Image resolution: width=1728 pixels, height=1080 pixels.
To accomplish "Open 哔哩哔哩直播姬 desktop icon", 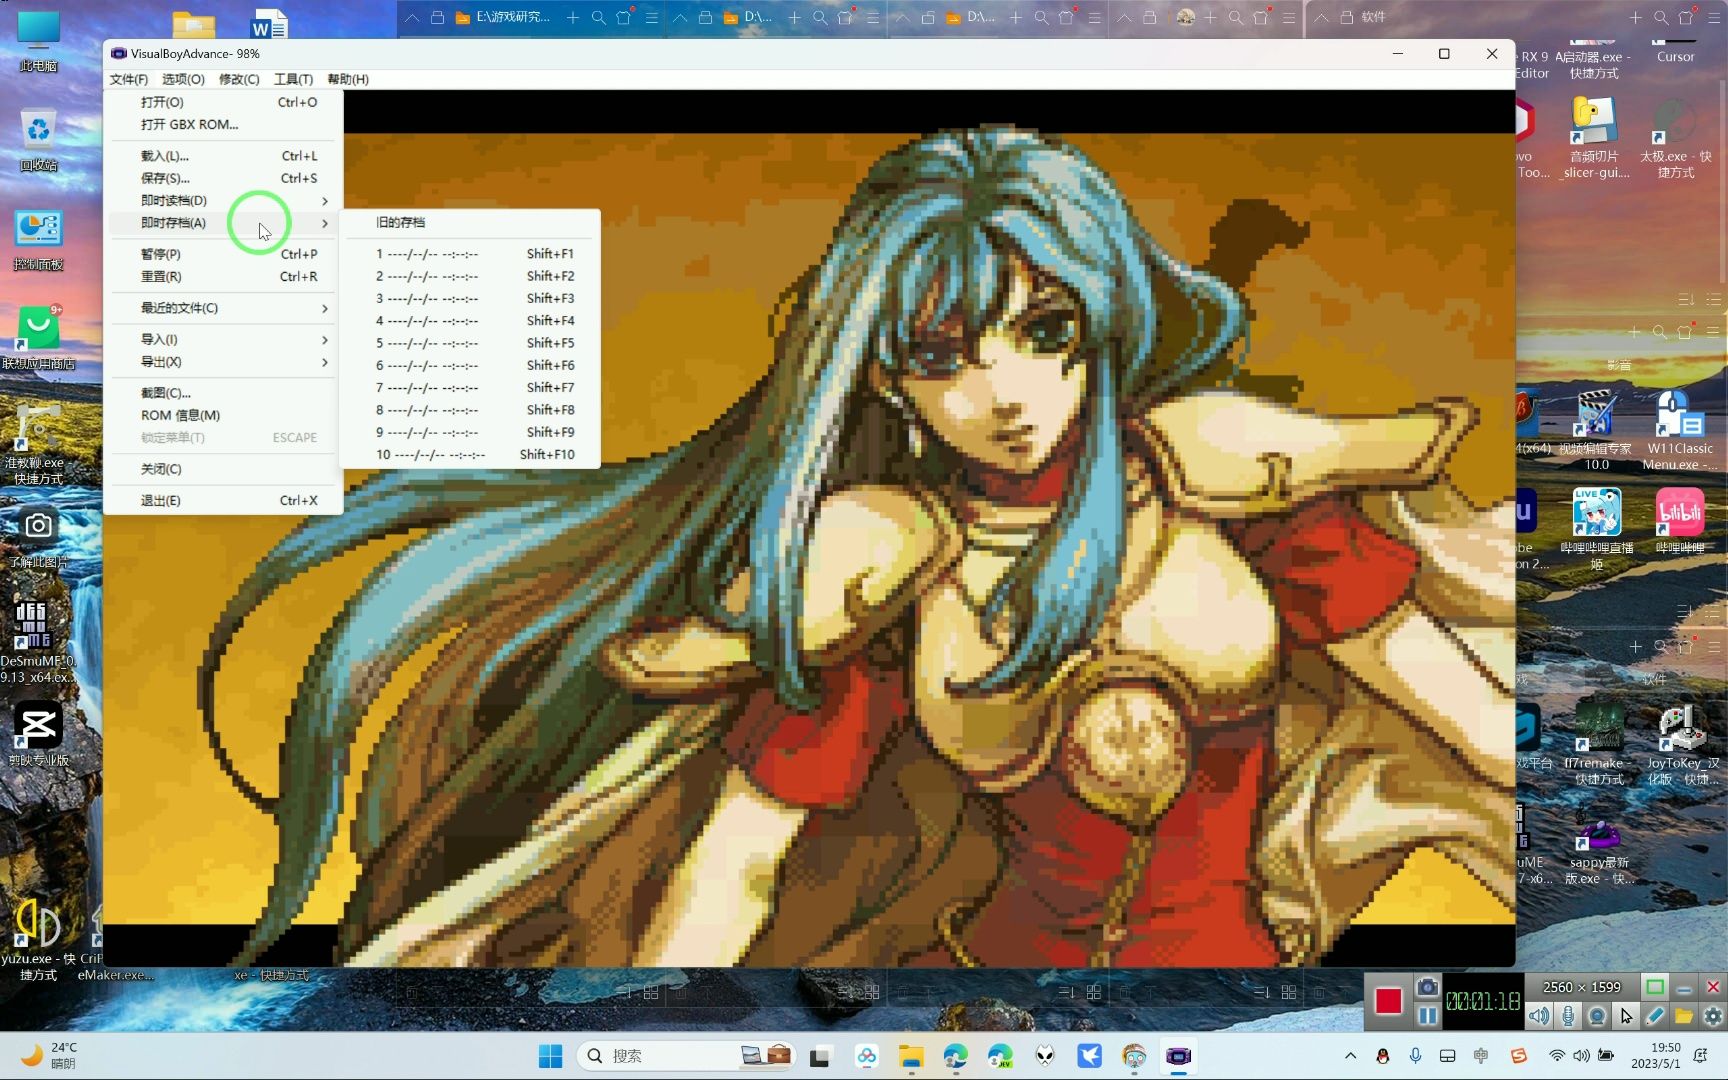I will coord(1597,528).
